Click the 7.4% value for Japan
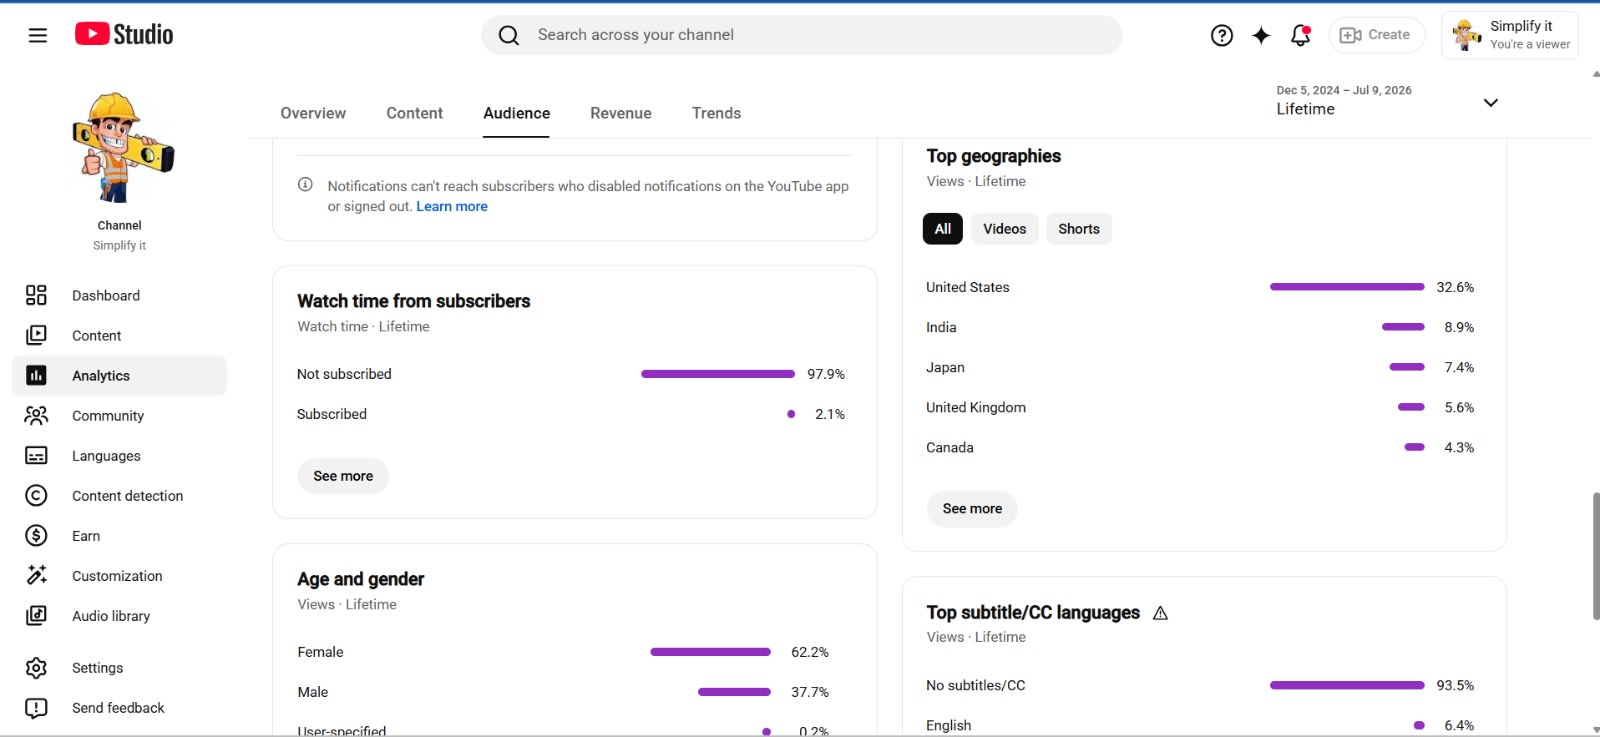Image resolution: width=1600 pixels, height=737 pixels. pyautogui.click(x=1459, y=367)
